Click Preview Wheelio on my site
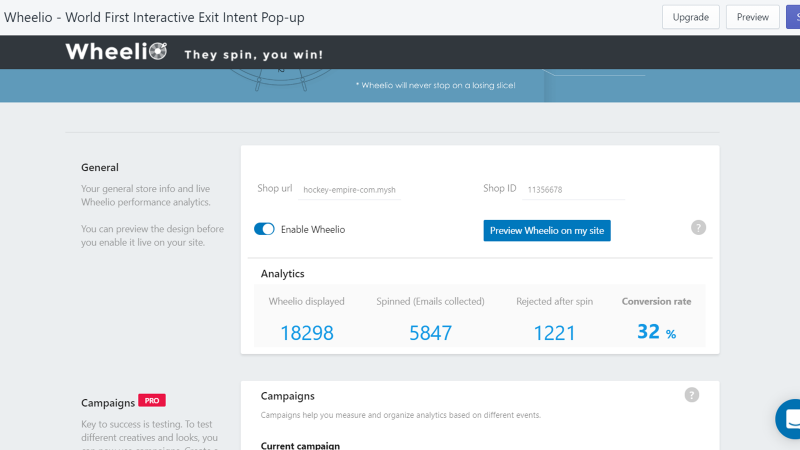 click(547, 231)
